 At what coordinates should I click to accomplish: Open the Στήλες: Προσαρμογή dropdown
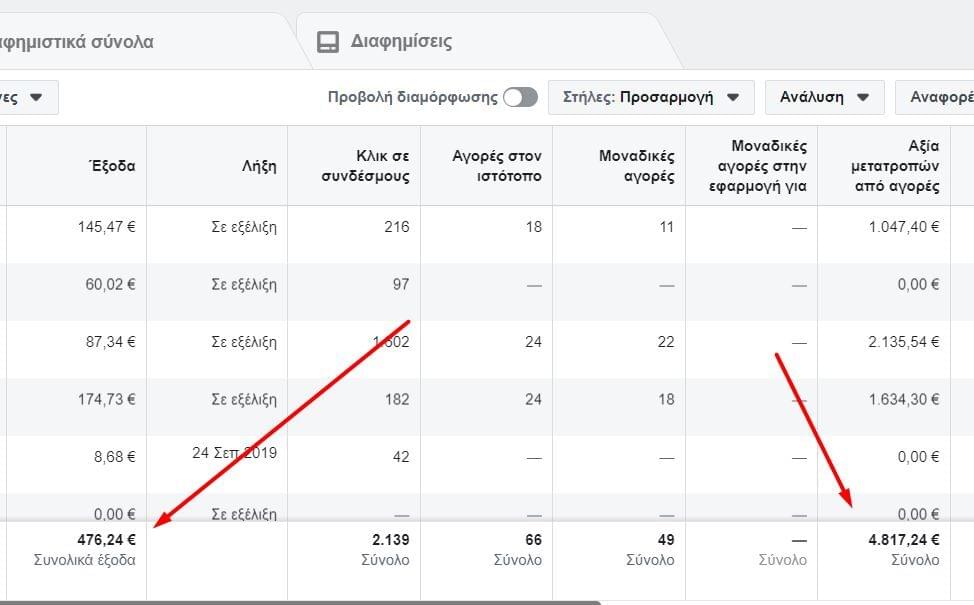click(x=651, y=97)
